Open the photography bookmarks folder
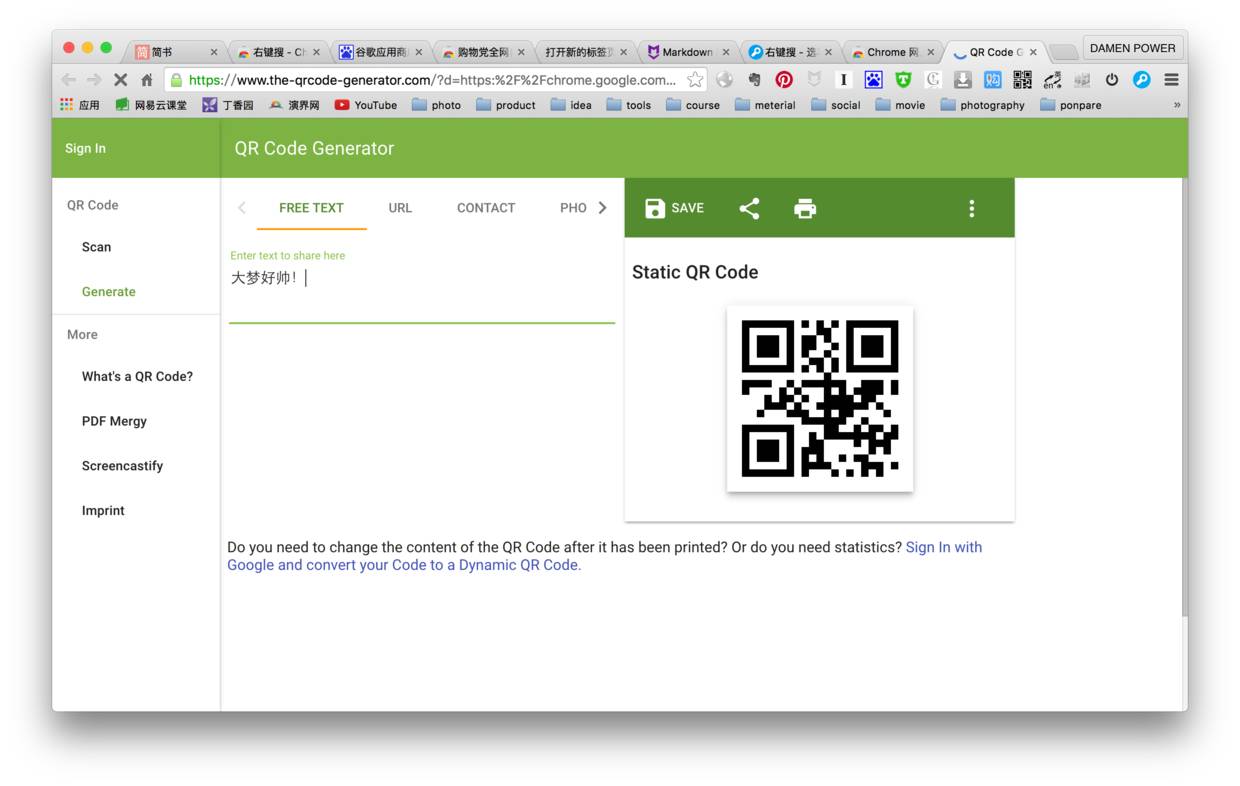 tap(982, 105)
